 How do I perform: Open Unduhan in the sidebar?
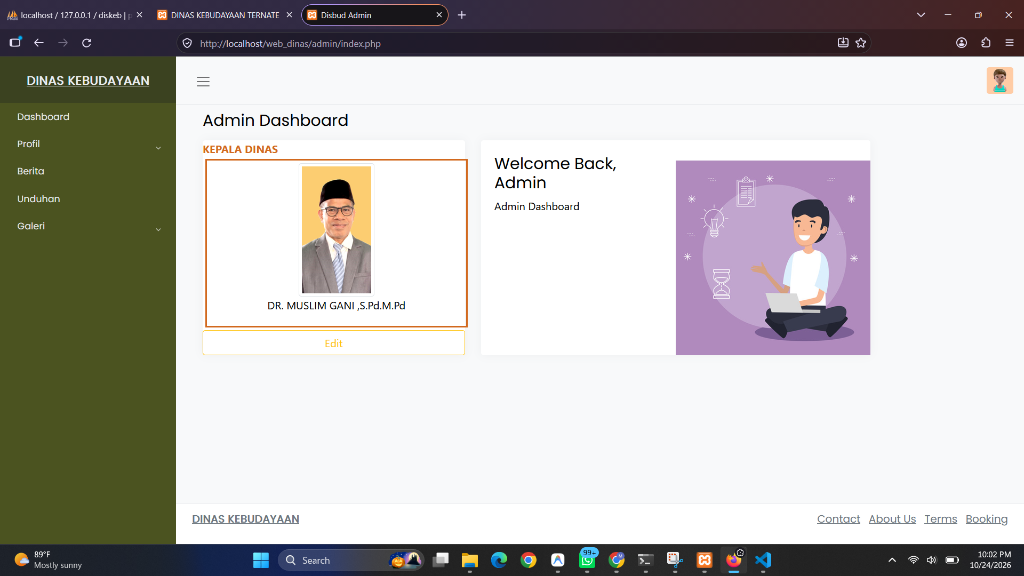[39, 199]
